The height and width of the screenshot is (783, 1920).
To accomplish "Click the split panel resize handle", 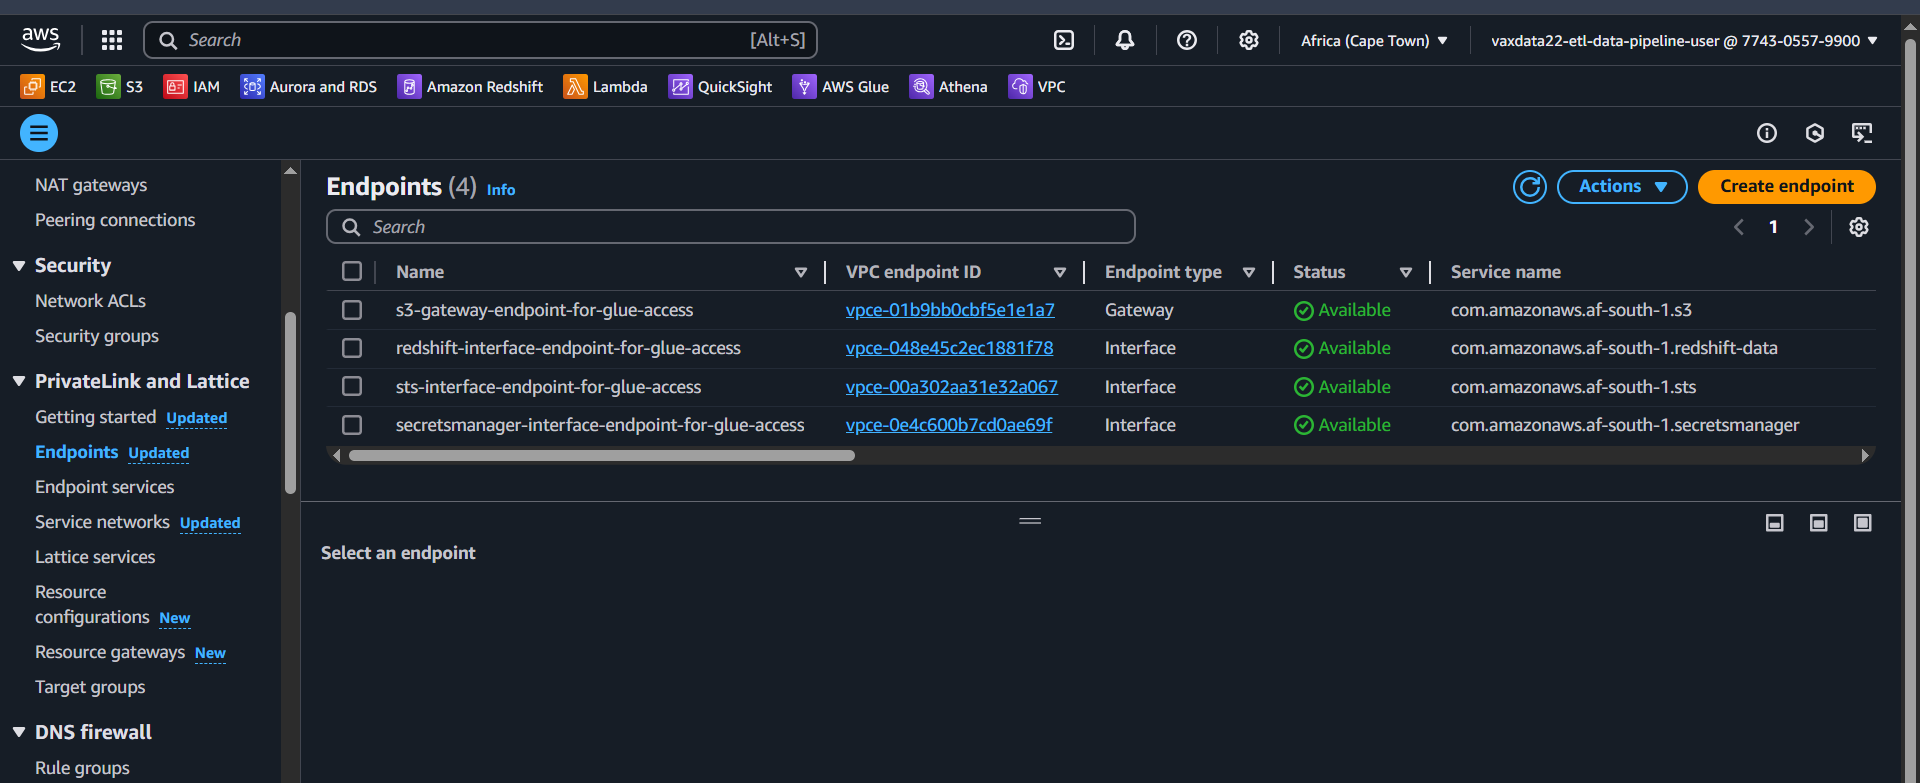I will tap(1030, 521).
